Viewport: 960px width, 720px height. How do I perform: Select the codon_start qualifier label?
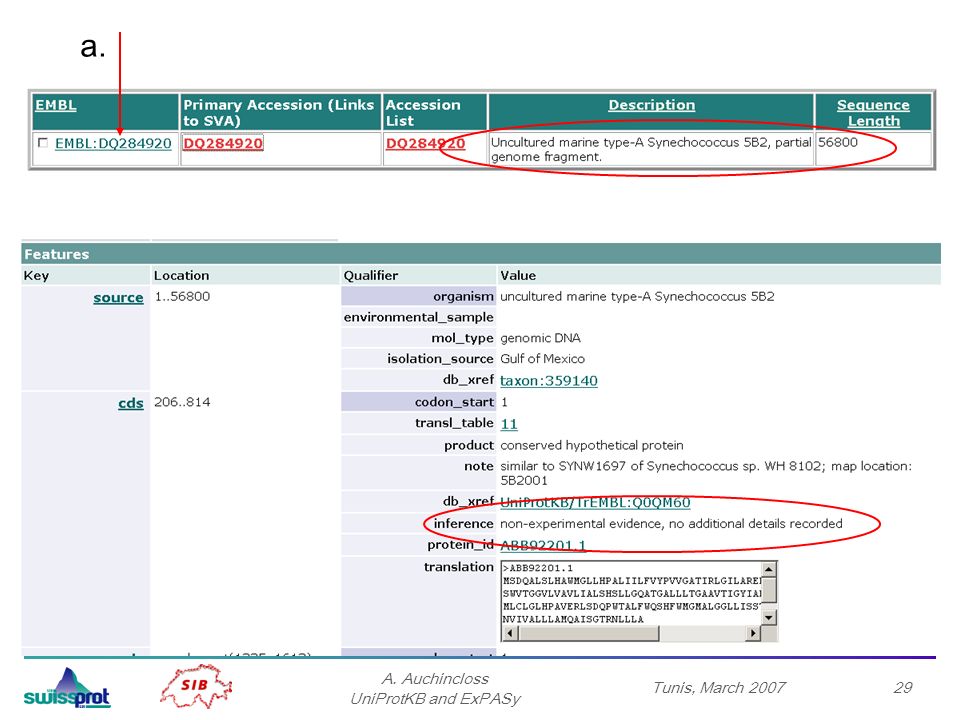pos(454,402)
